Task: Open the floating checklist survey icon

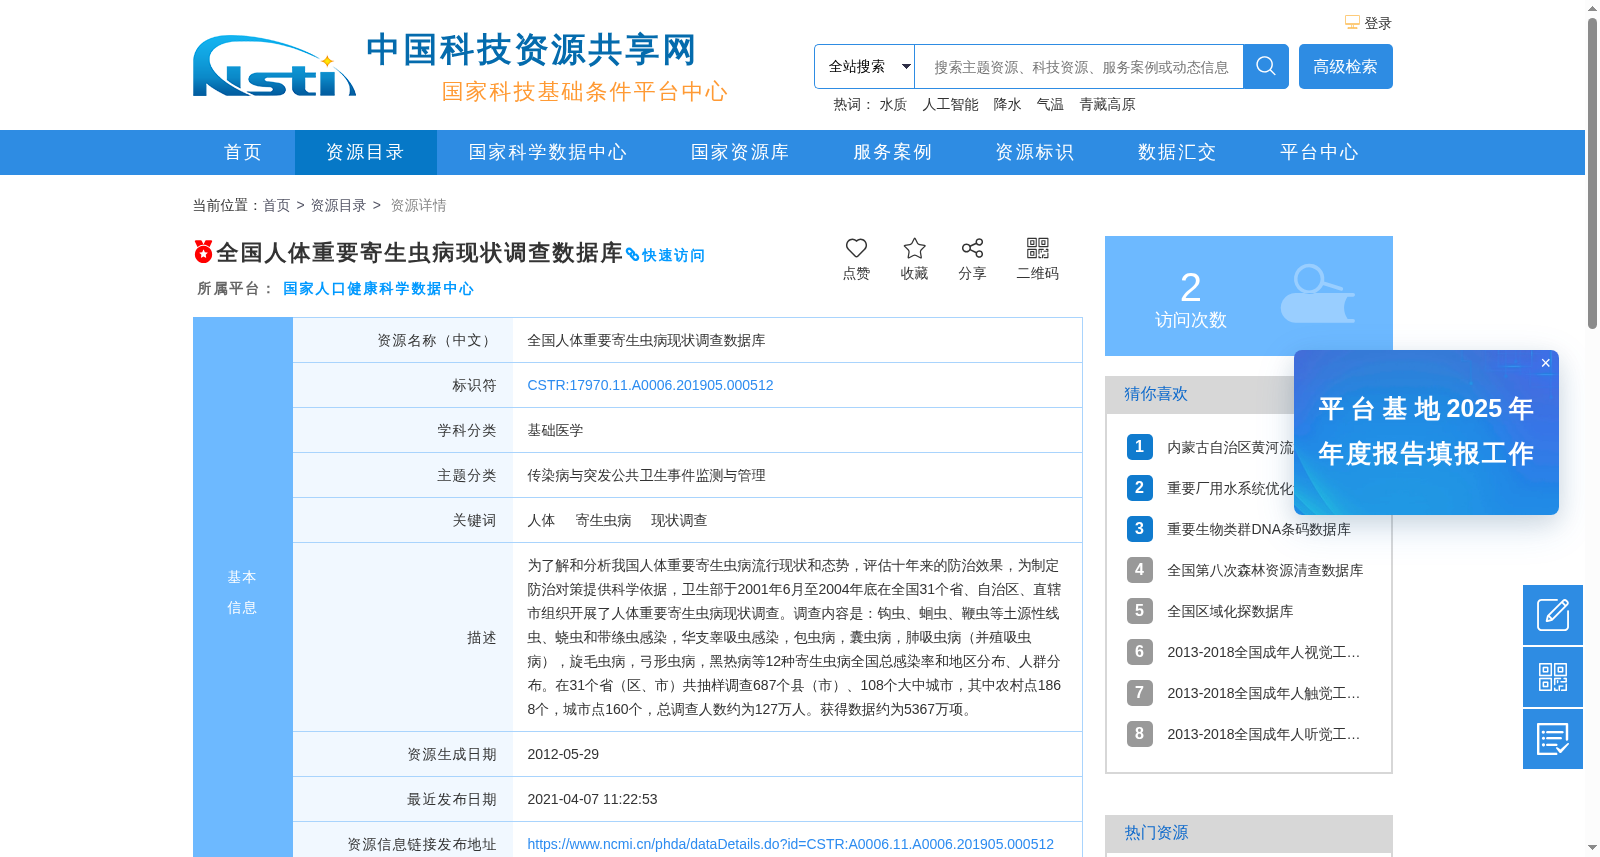Action: click(1553, 739)
